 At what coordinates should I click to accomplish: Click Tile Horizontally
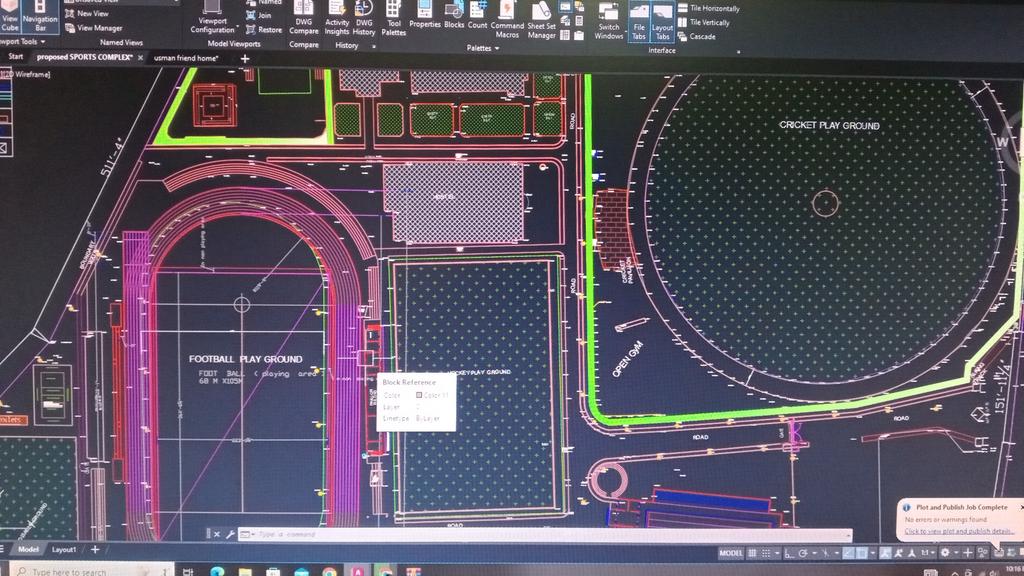click(709, 8)
